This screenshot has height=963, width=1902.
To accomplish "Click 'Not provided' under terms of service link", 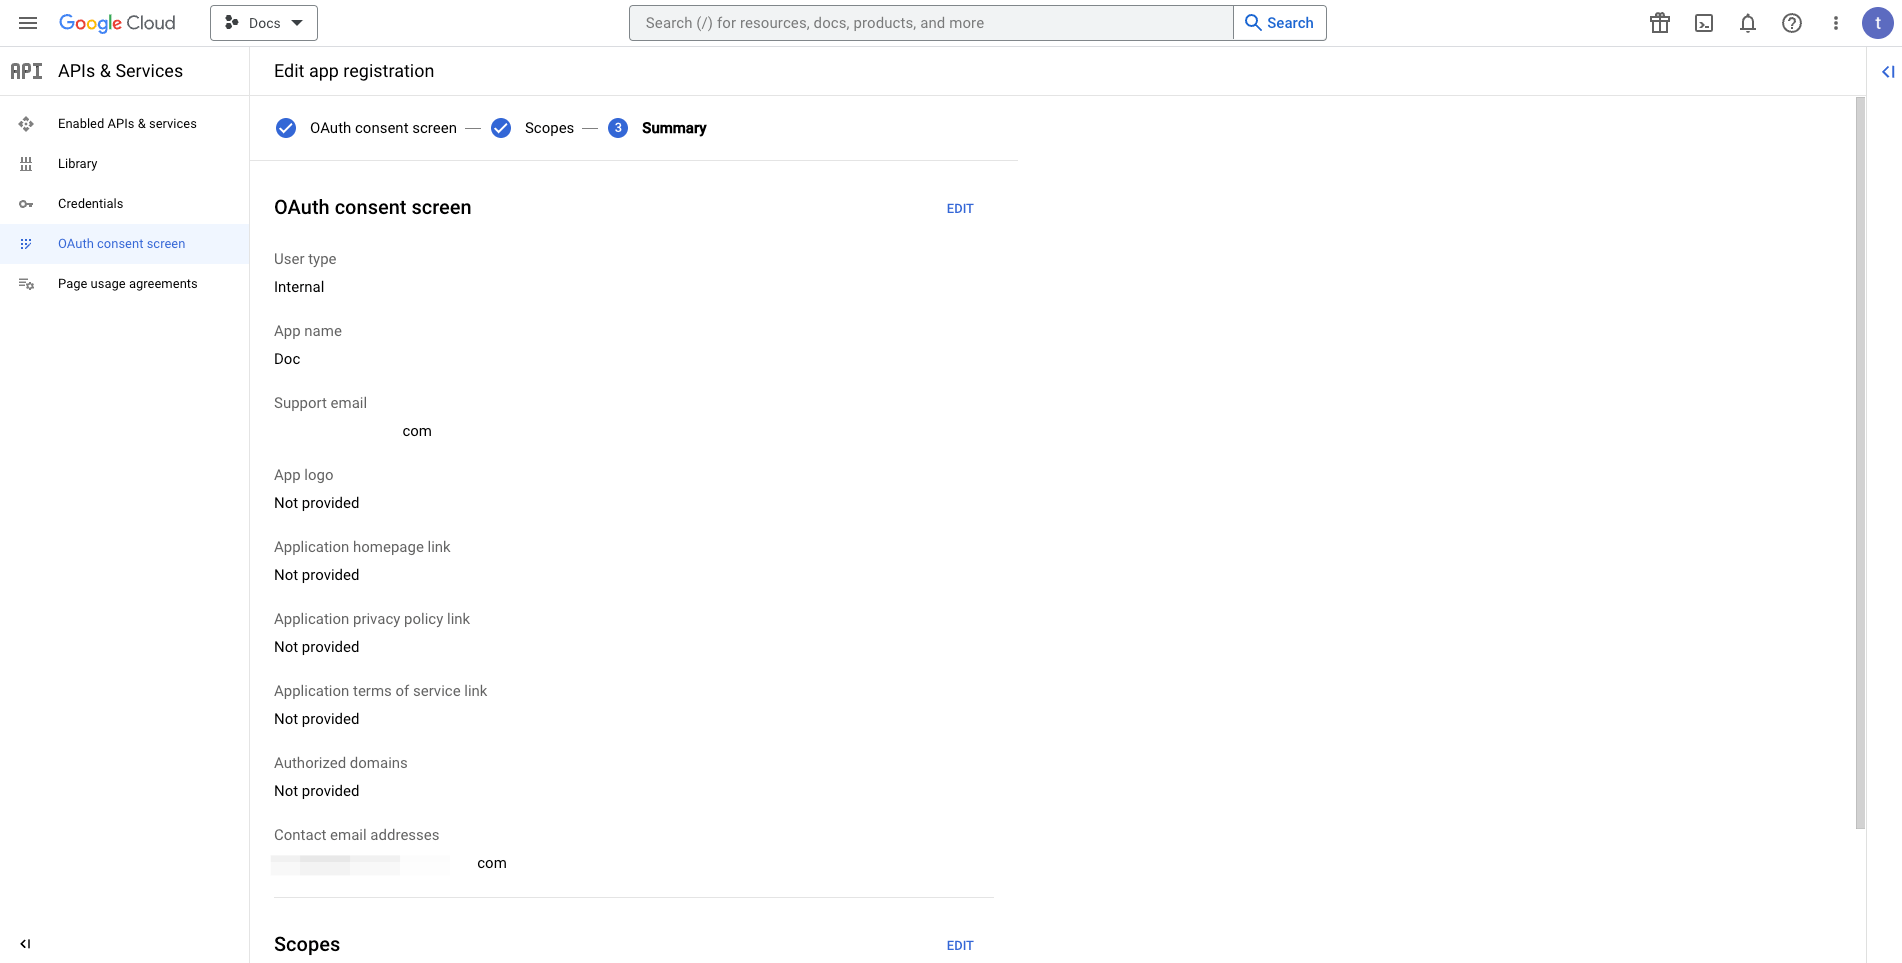I will (316, 719).
